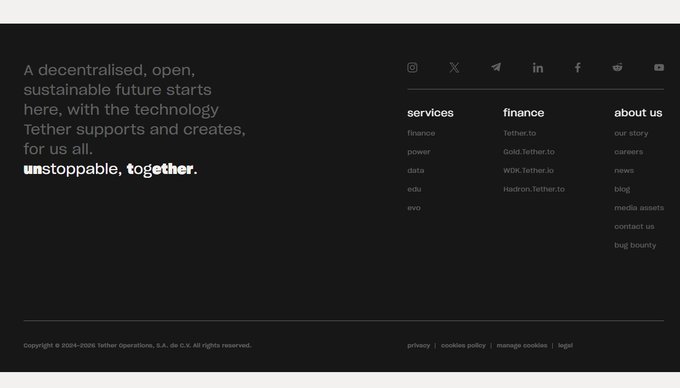Go to contact us page
This screenshot has height=388, width=680.
click(634, 226)
